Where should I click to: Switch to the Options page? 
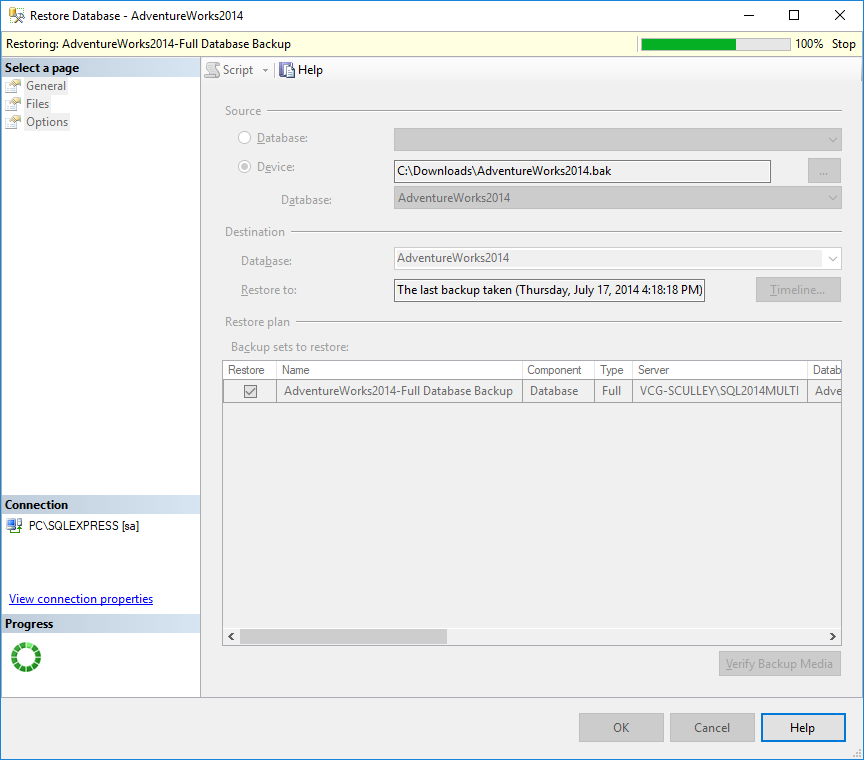click(x=48, y=121)
